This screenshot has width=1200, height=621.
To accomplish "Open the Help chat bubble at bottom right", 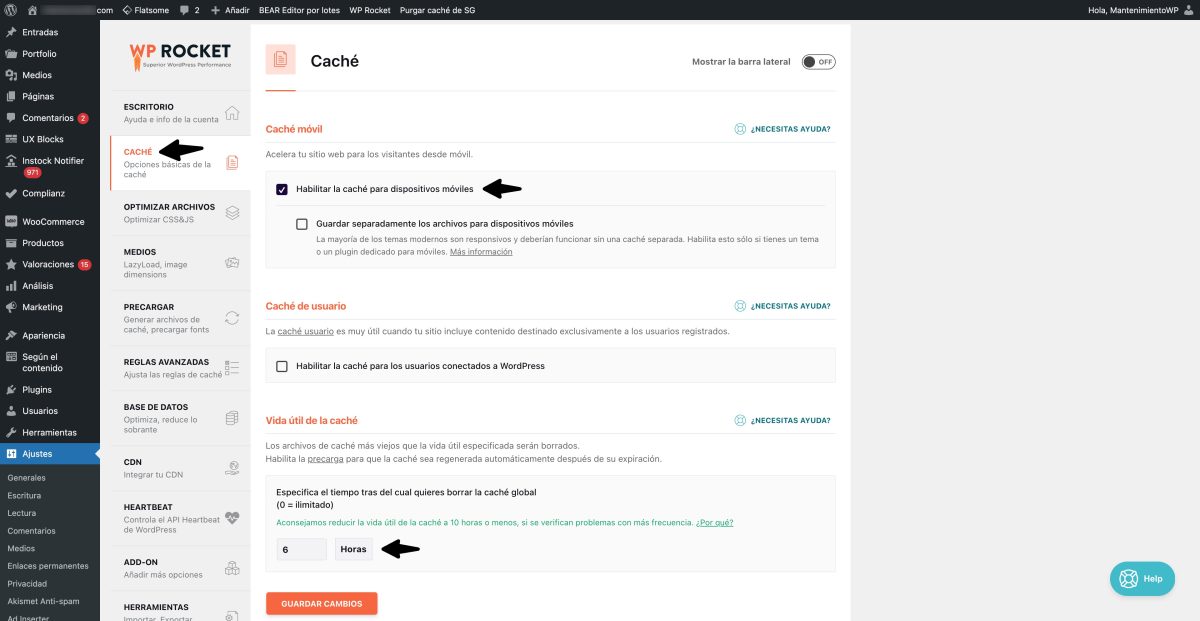I will (x=1141, y=578).
